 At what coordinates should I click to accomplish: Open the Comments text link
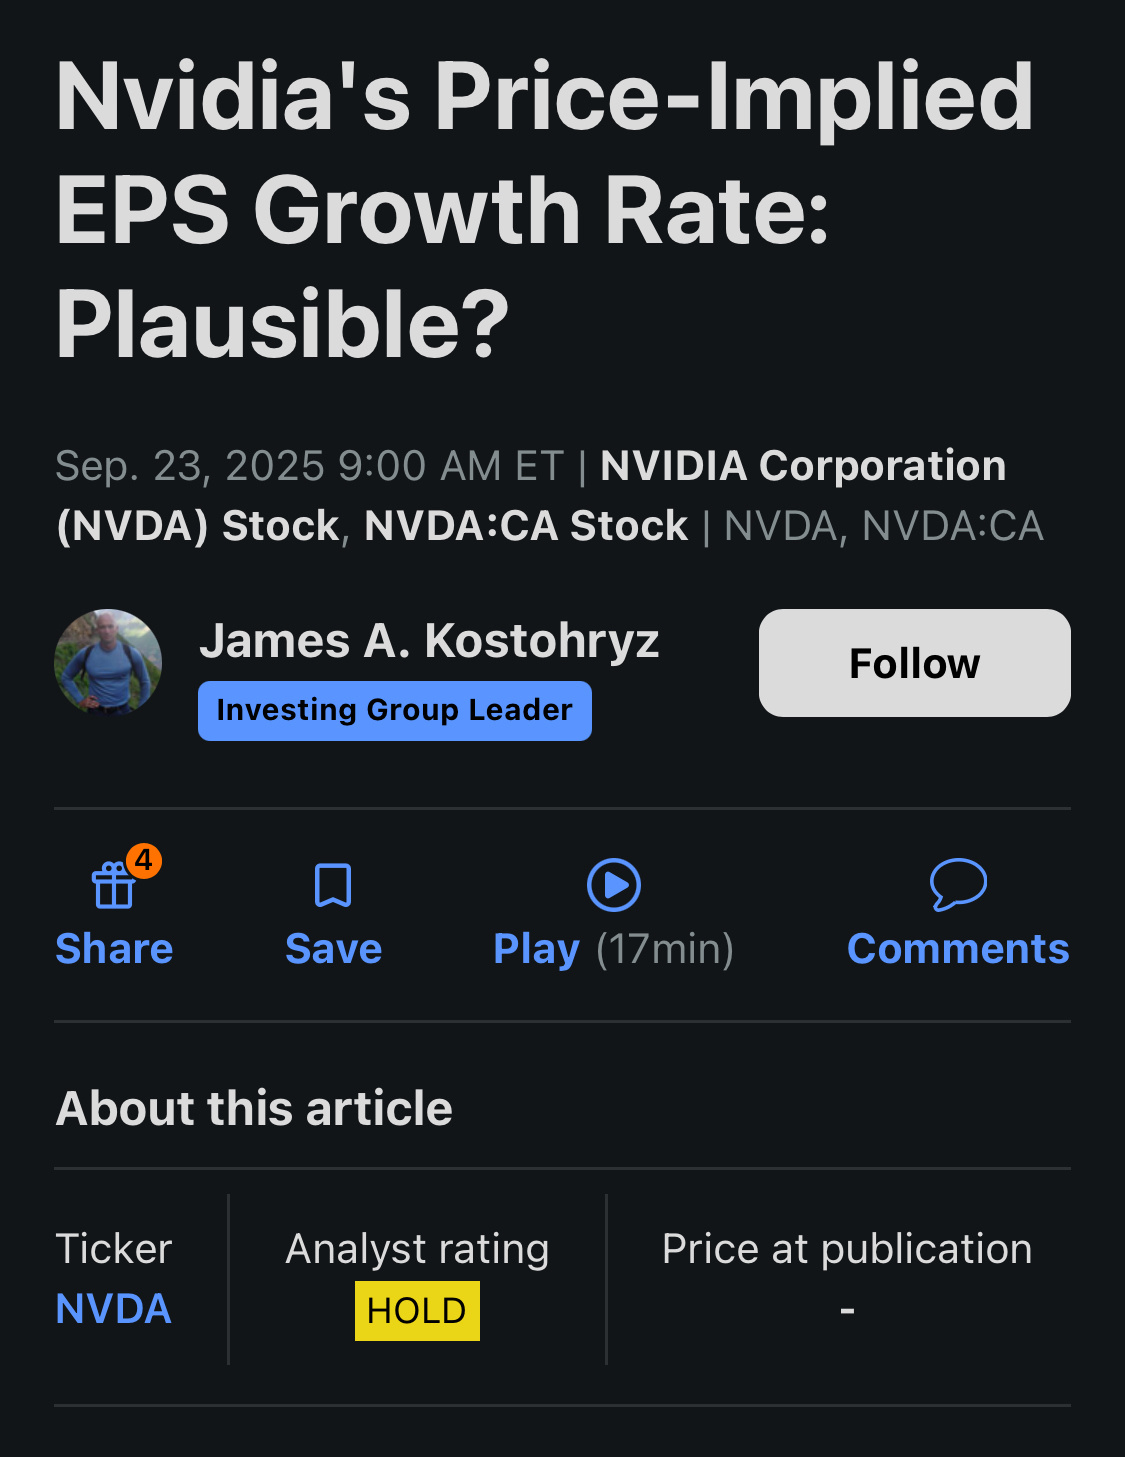point(958,949)
